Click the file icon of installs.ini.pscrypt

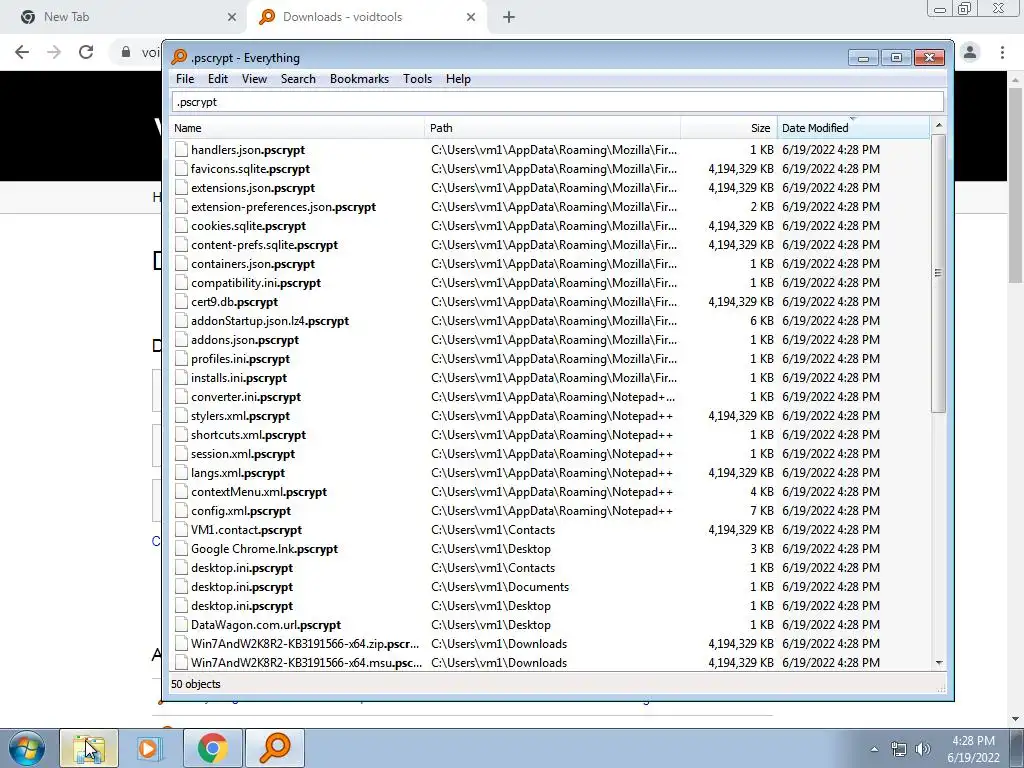pyautogui.click(x=181, y=377)
